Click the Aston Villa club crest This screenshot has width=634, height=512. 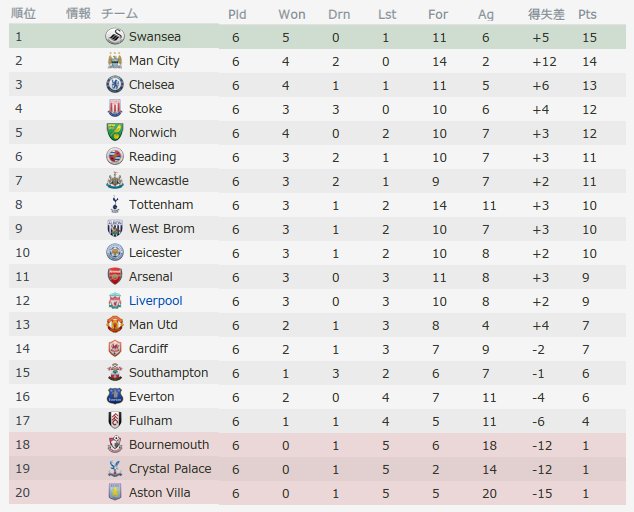pos(114,493)
